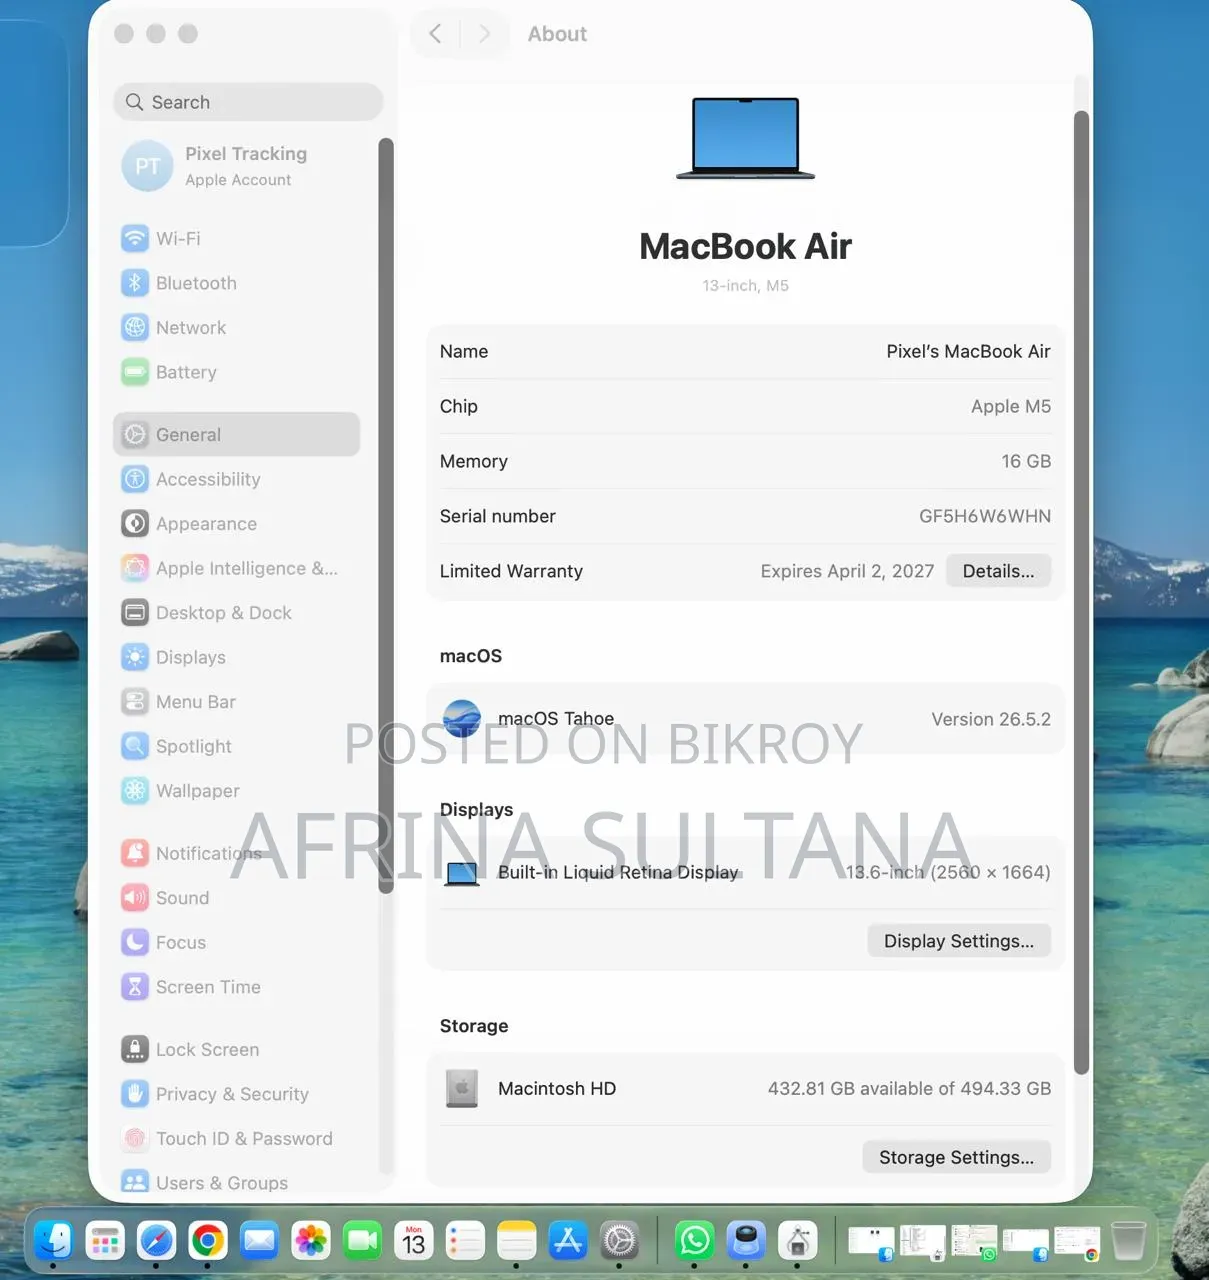Open Sound settings
Screen dimensions: 1209x1280
click(x=236, y=898)
